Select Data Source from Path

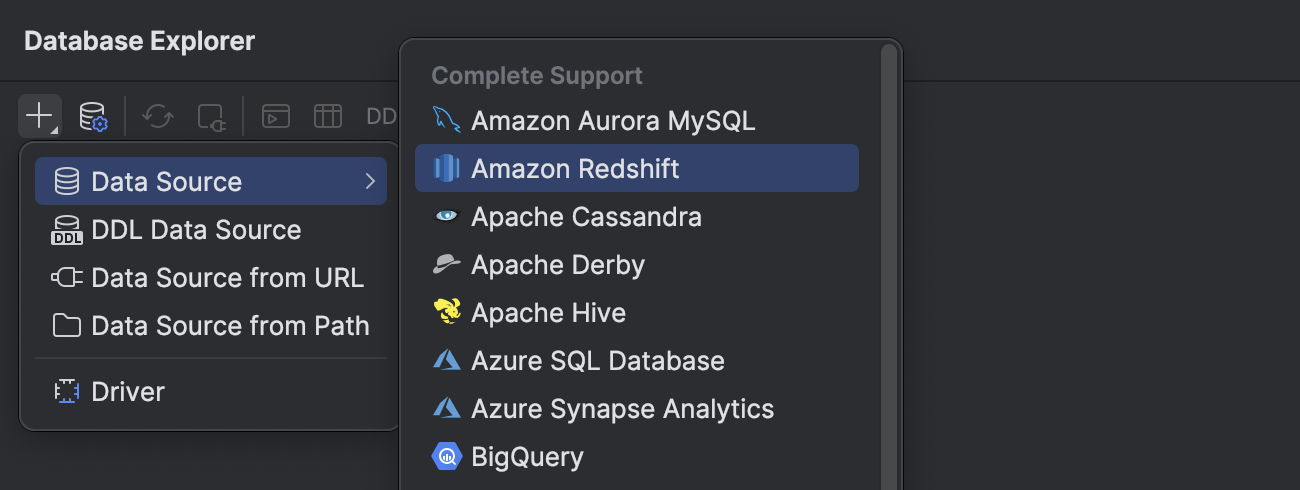(x=230, y=326)
